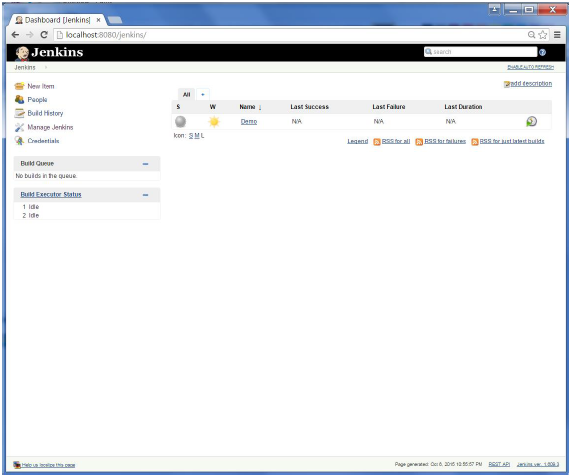Click the Manage Jenkins tools icon

click(19, 127)
